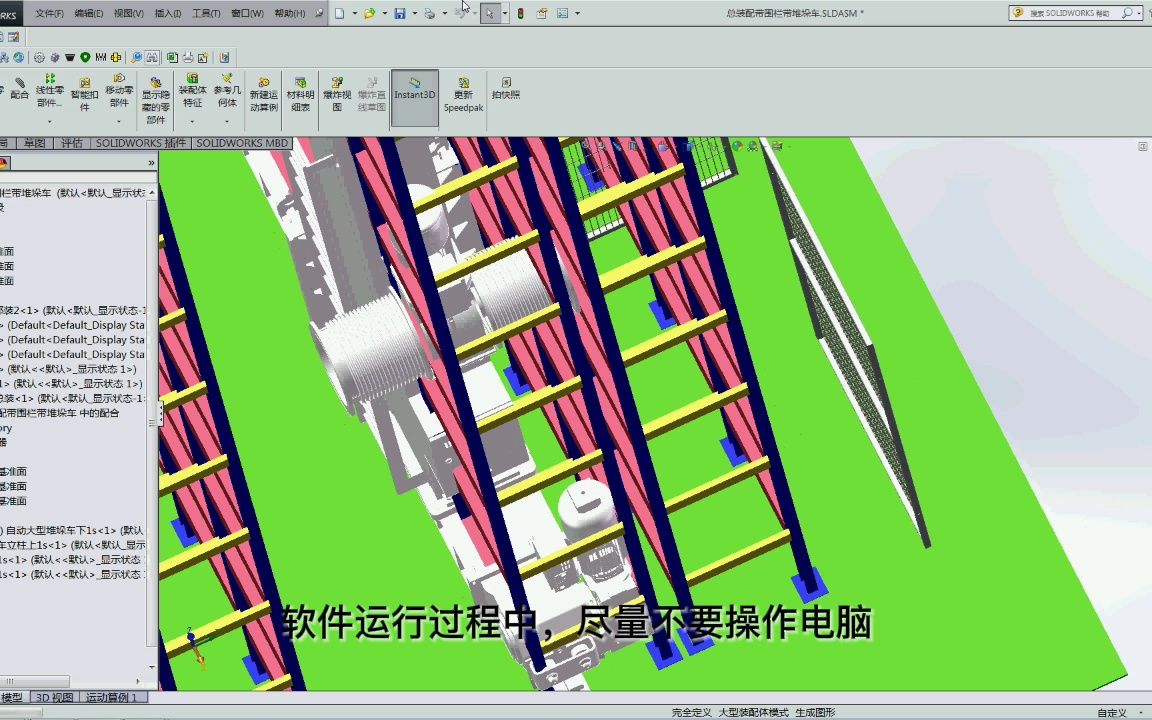Screen dimensions: 1152x720
Task: Select the 材料明细表 tool
Action: point(300,92)
